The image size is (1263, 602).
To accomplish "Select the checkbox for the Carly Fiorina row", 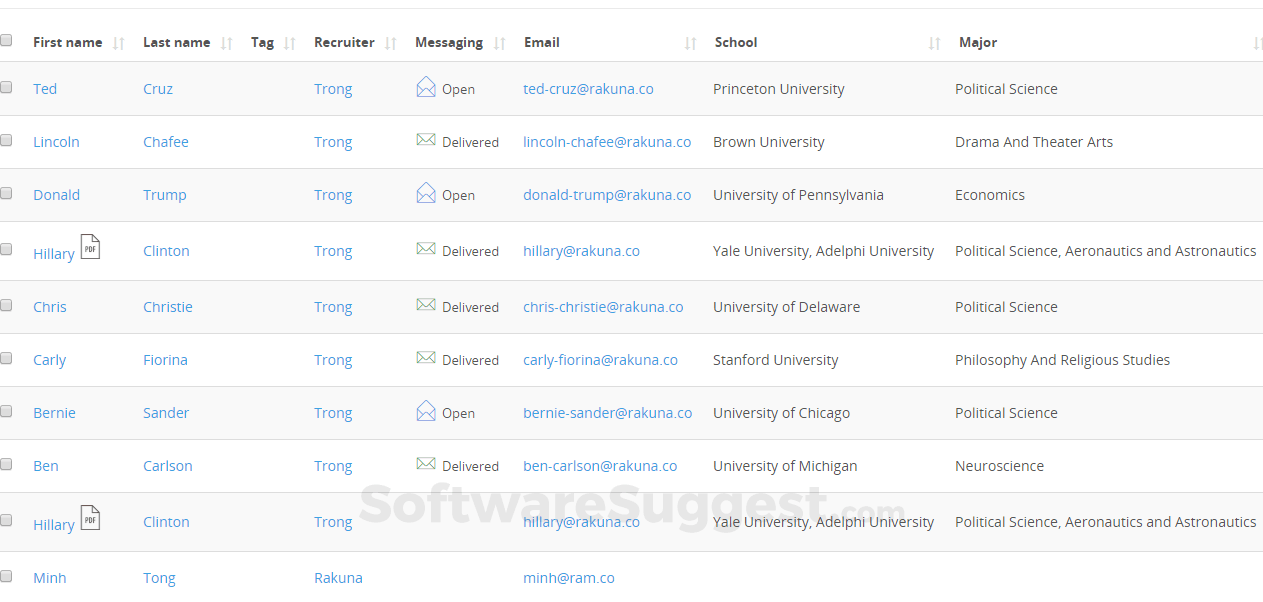I will click(x=6, y=358).
